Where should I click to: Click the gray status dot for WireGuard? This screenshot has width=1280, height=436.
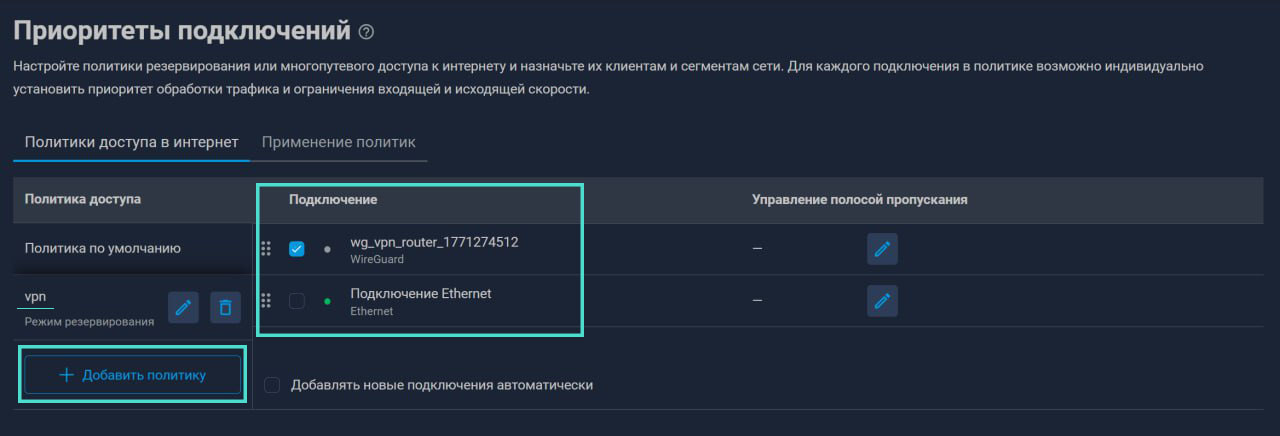pyautogui.click(x=327, y=250)
